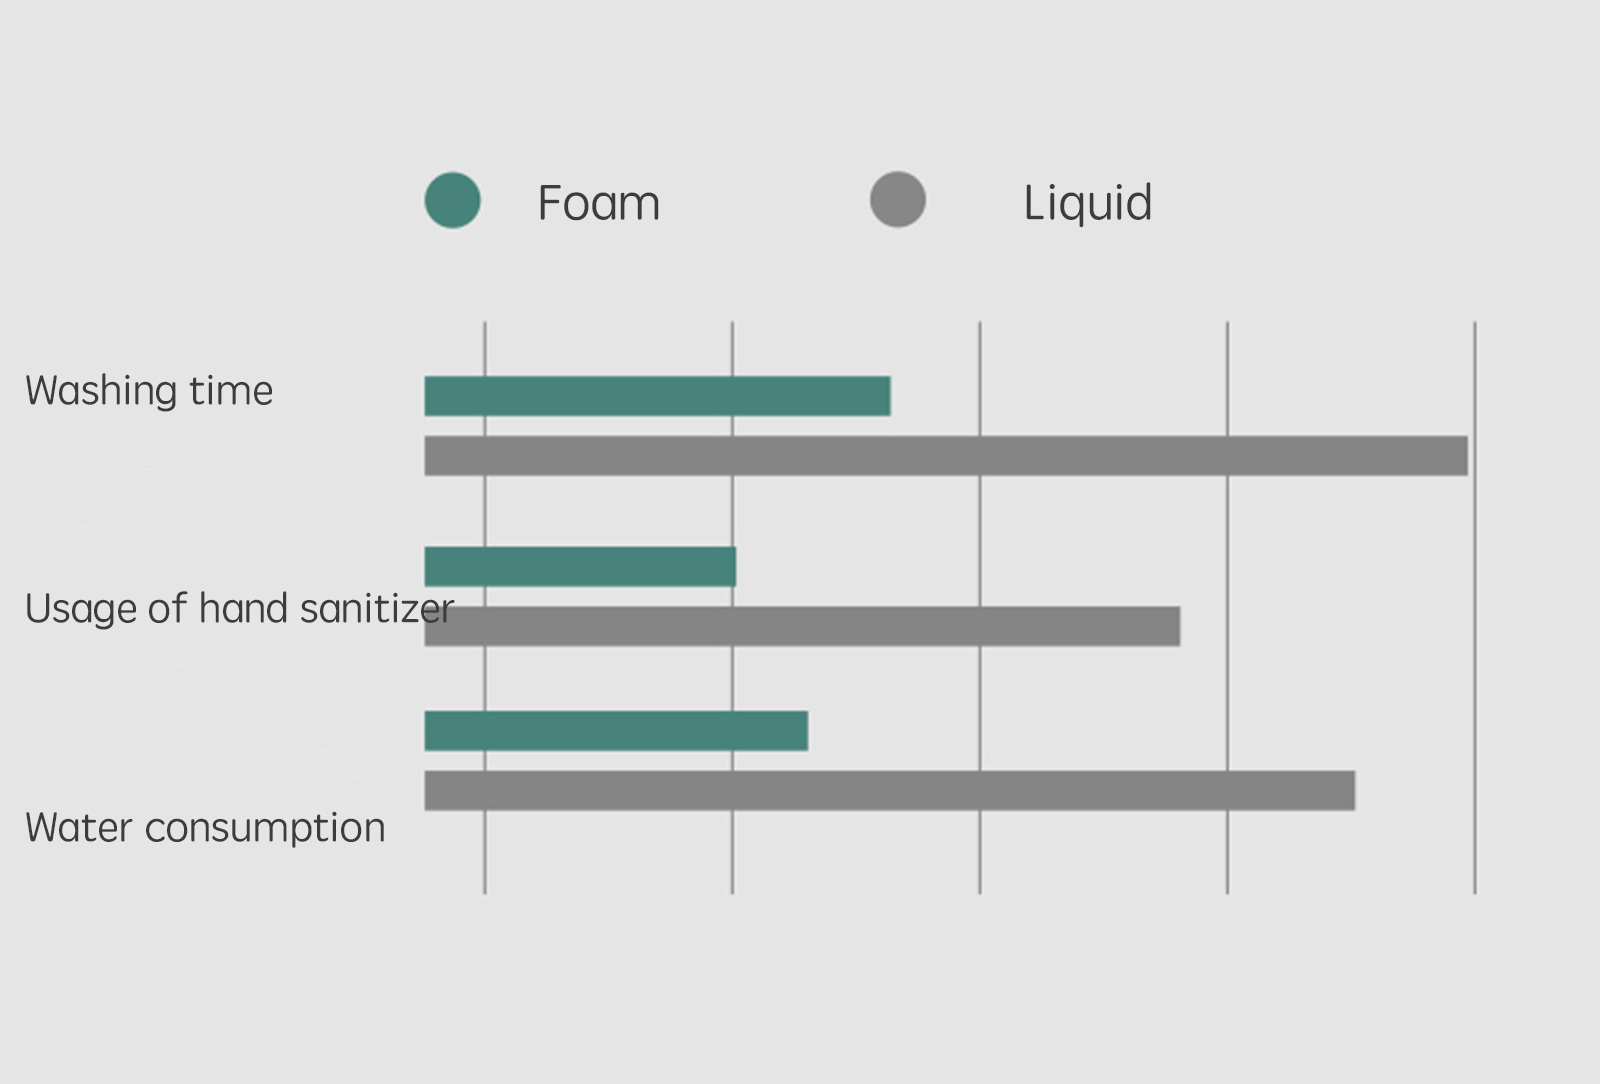Click the Water consumption row label
The height and width of the screenshot is (1084, 1600).
tap(205, 828)
